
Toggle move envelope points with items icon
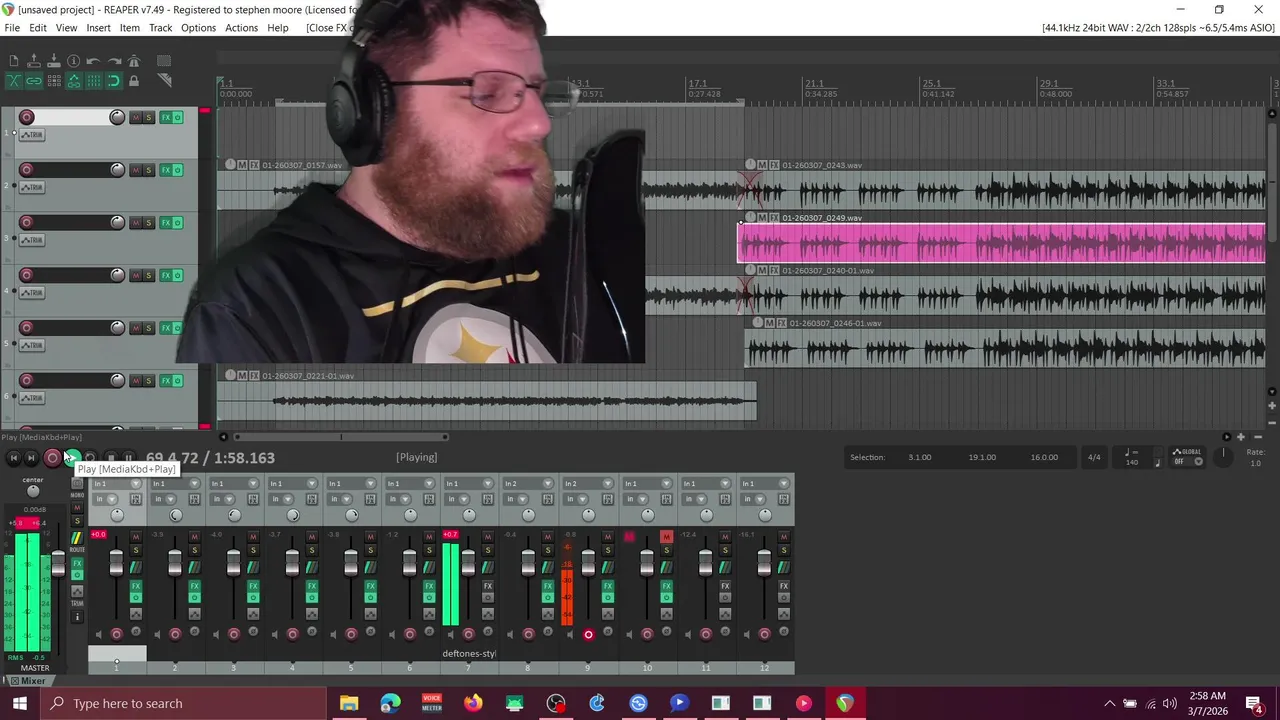[74, 81]
